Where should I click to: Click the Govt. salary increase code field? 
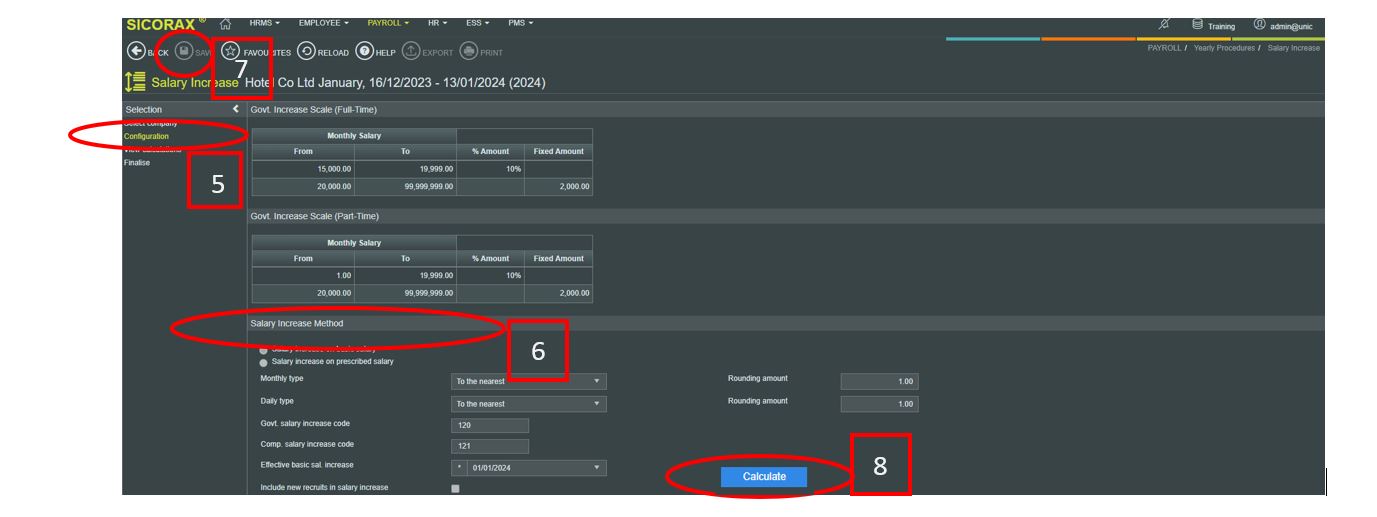point(490,426)
